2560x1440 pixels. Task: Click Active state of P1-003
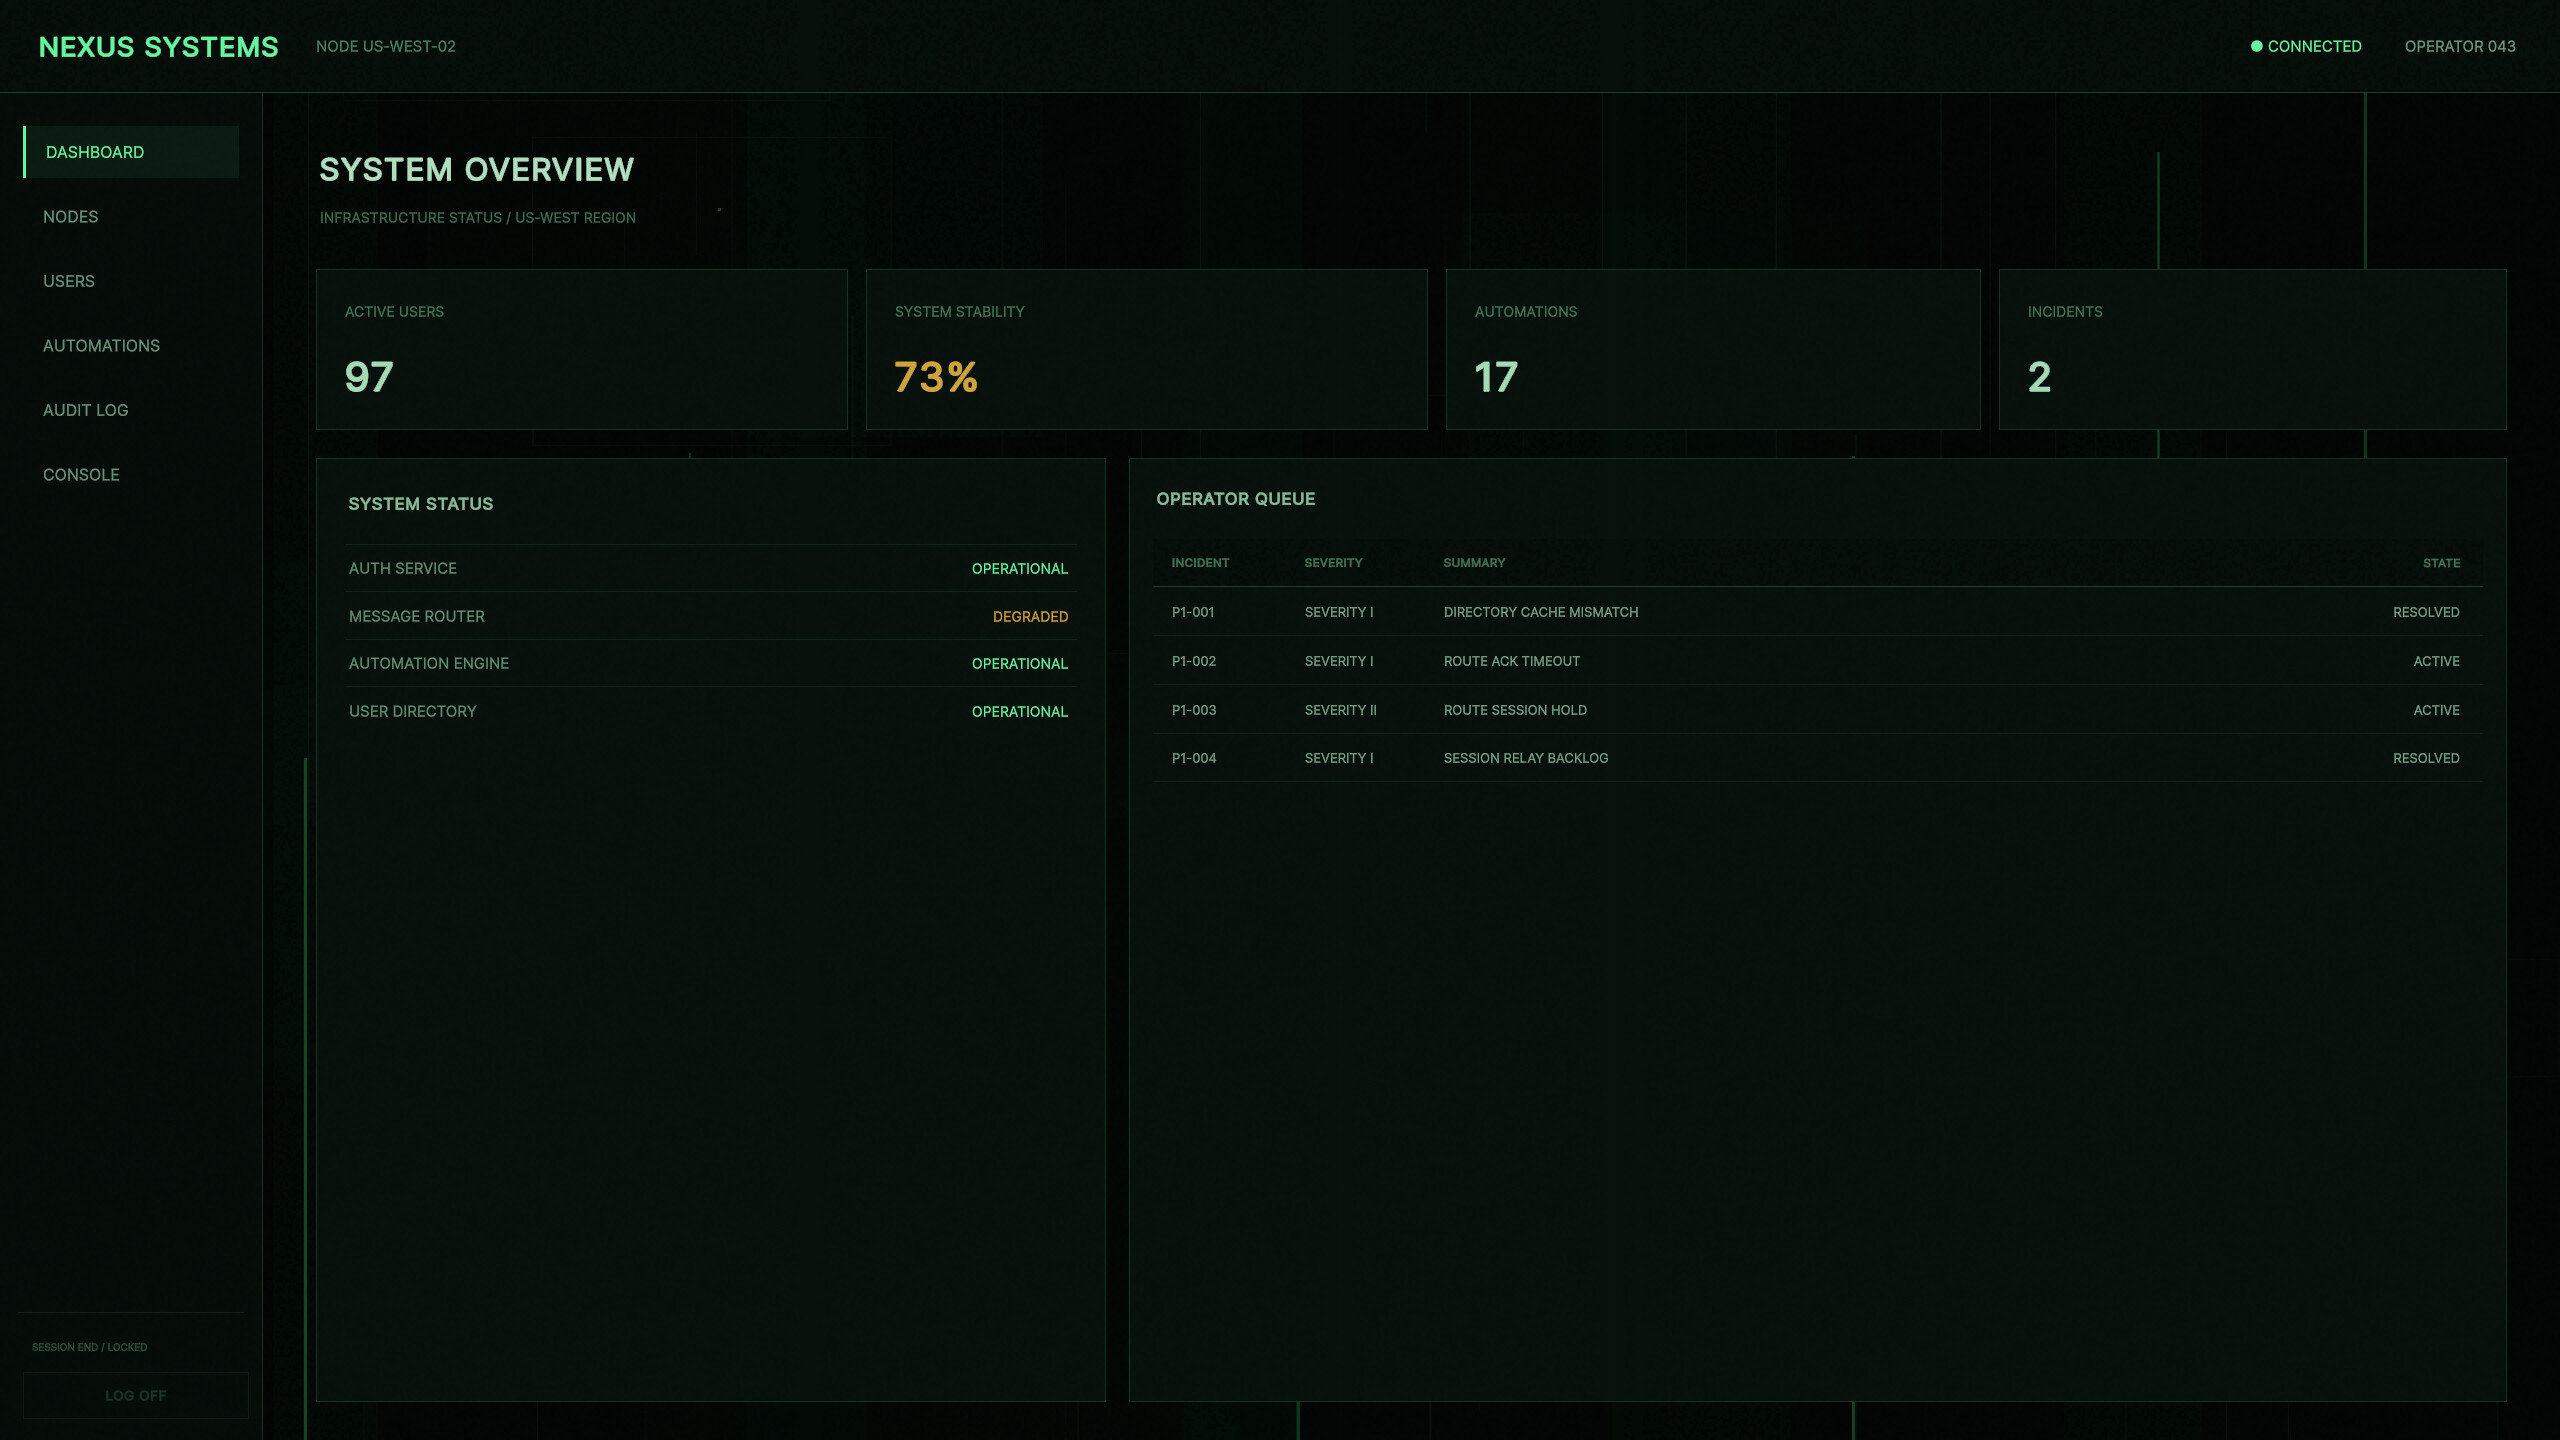[2436, 710]
